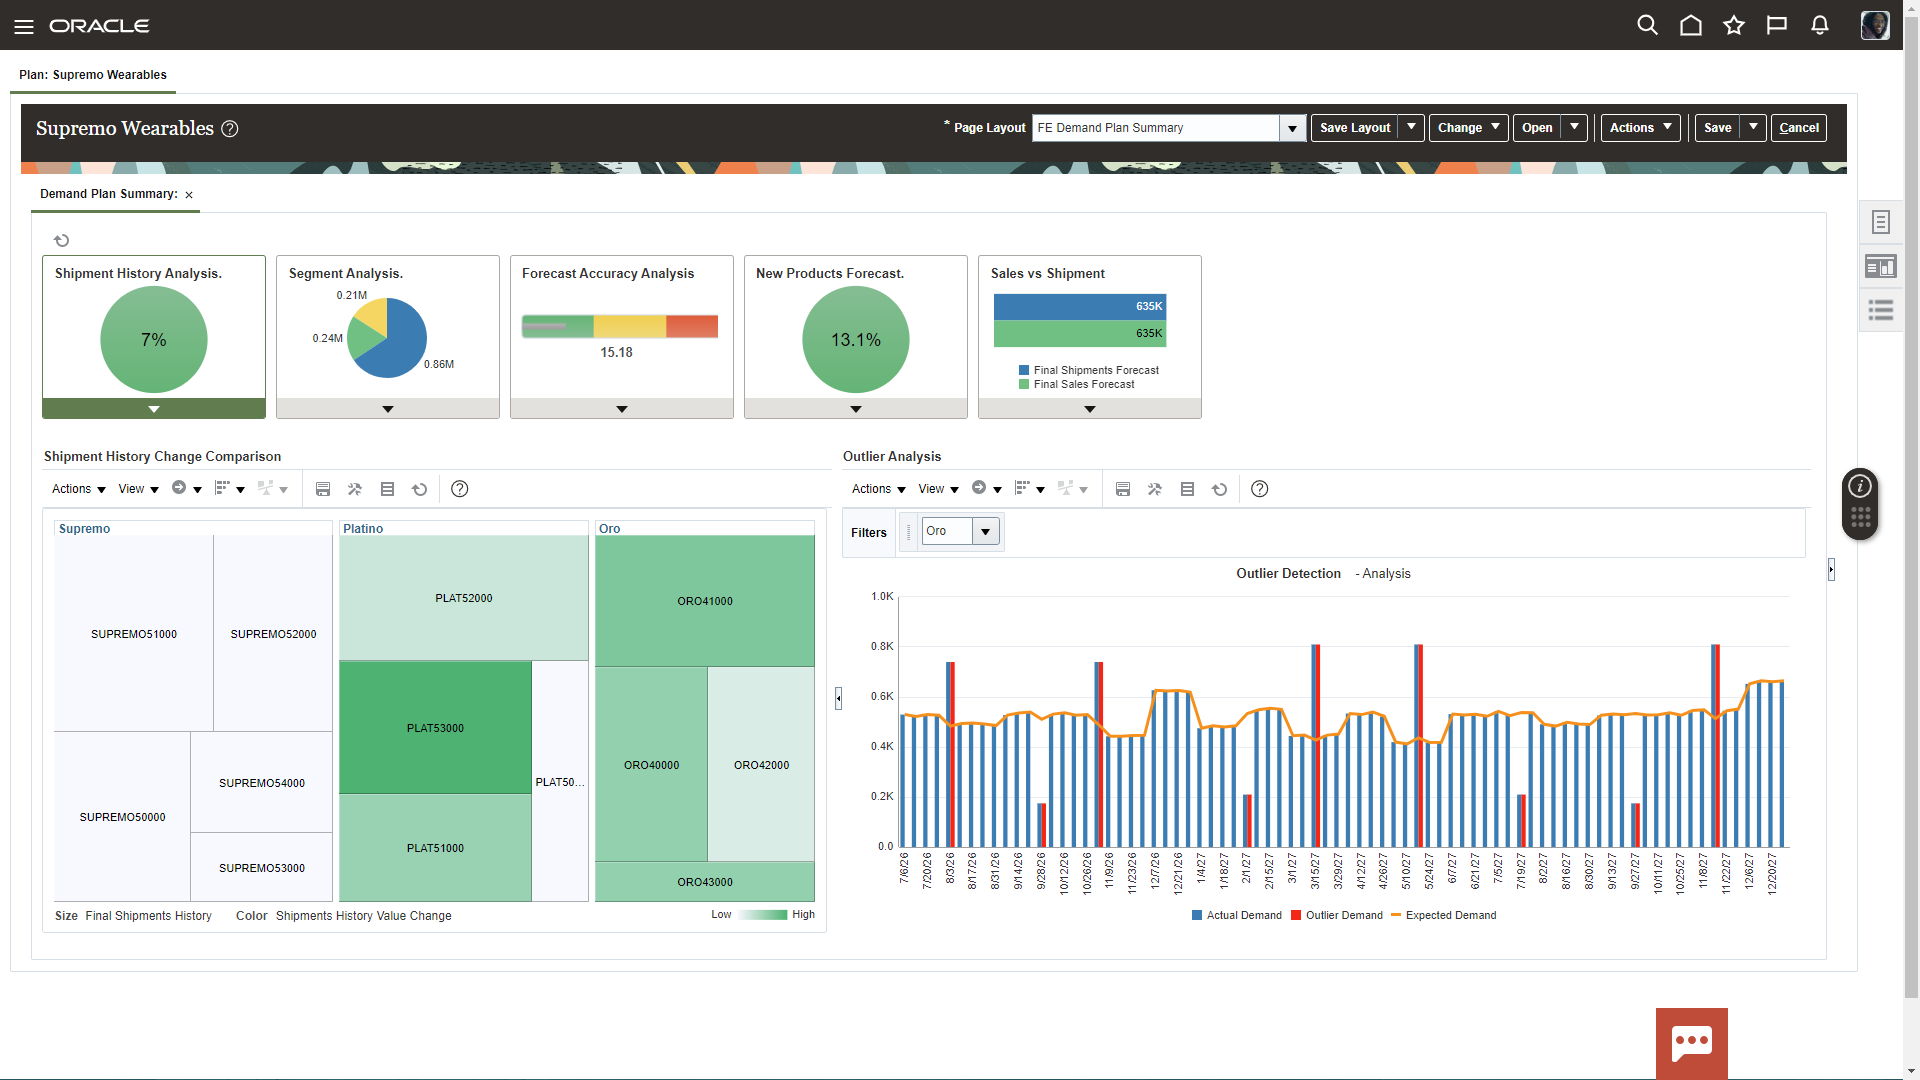Screen dimensions: 1920x1080
Task: Expand the Shipment History Analysis tile
Action: [153, 409]
